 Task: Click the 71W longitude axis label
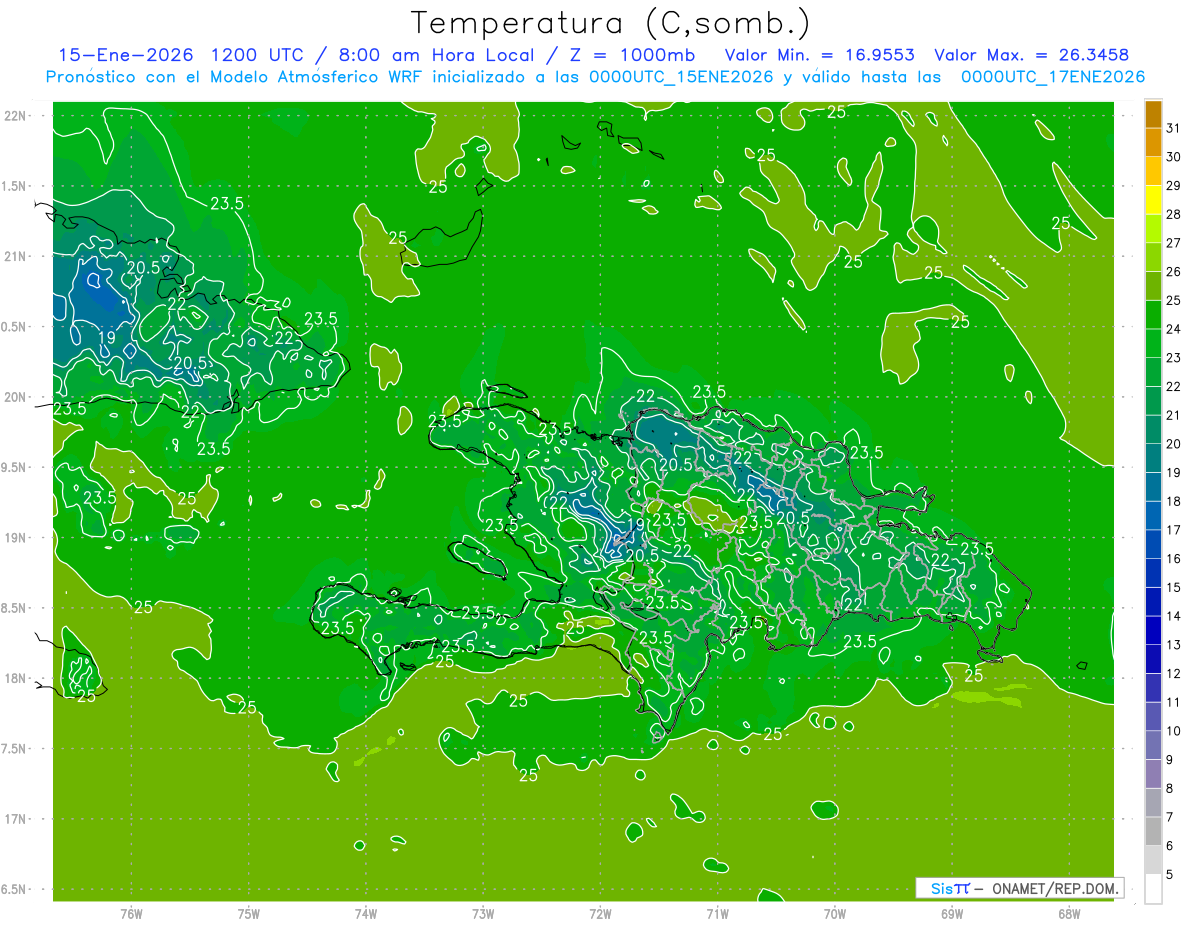point(717,913)
